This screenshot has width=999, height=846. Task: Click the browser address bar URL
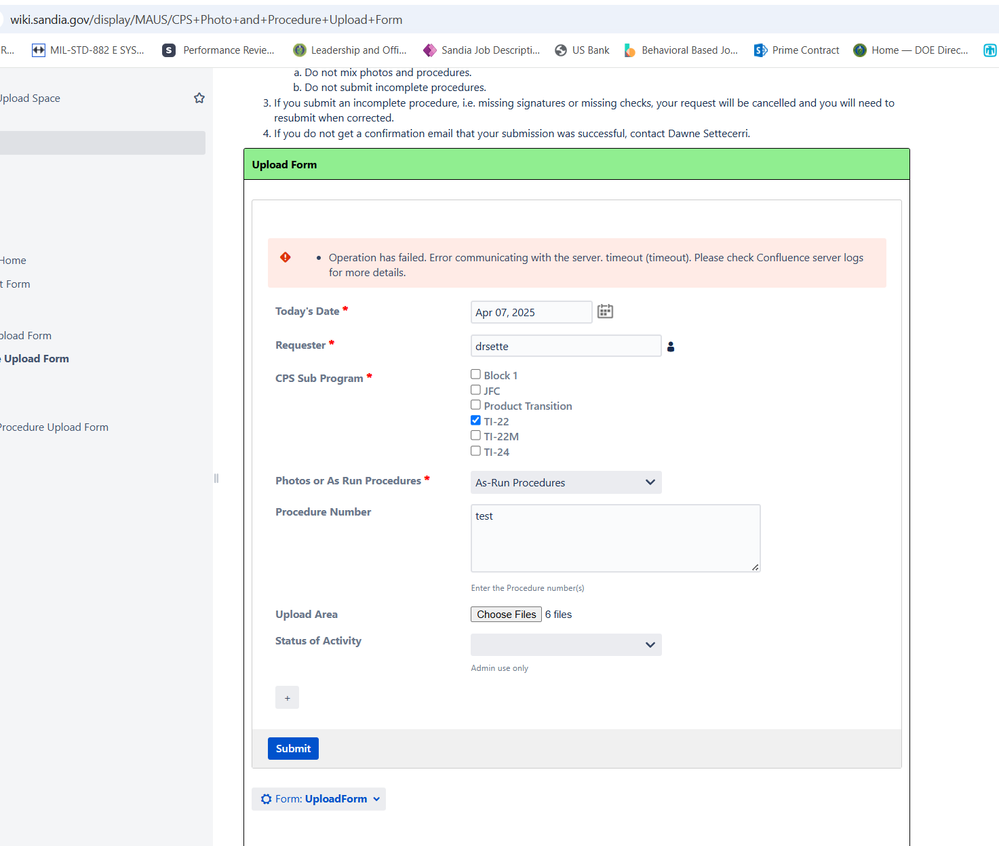click(x=206, y=20)
